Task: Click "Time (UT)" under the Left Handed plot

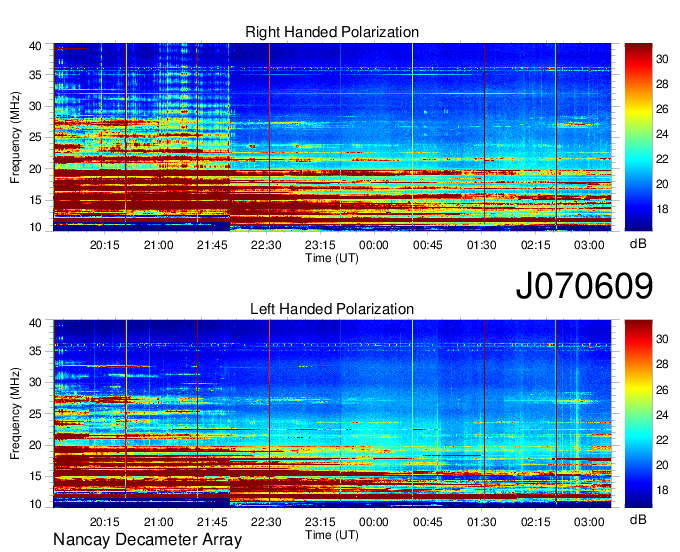Action: (332, 535)
